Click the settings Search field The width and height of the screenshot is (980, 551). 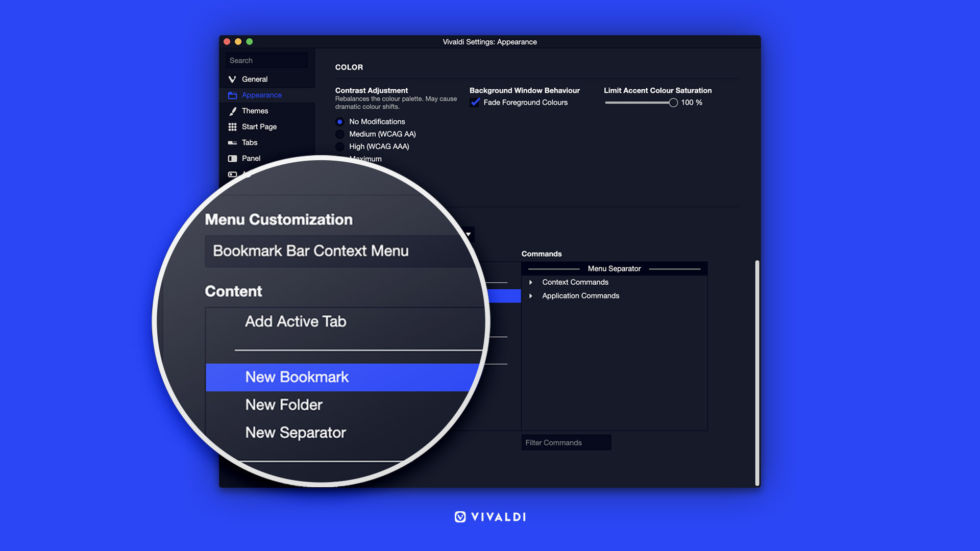point(267,61)
